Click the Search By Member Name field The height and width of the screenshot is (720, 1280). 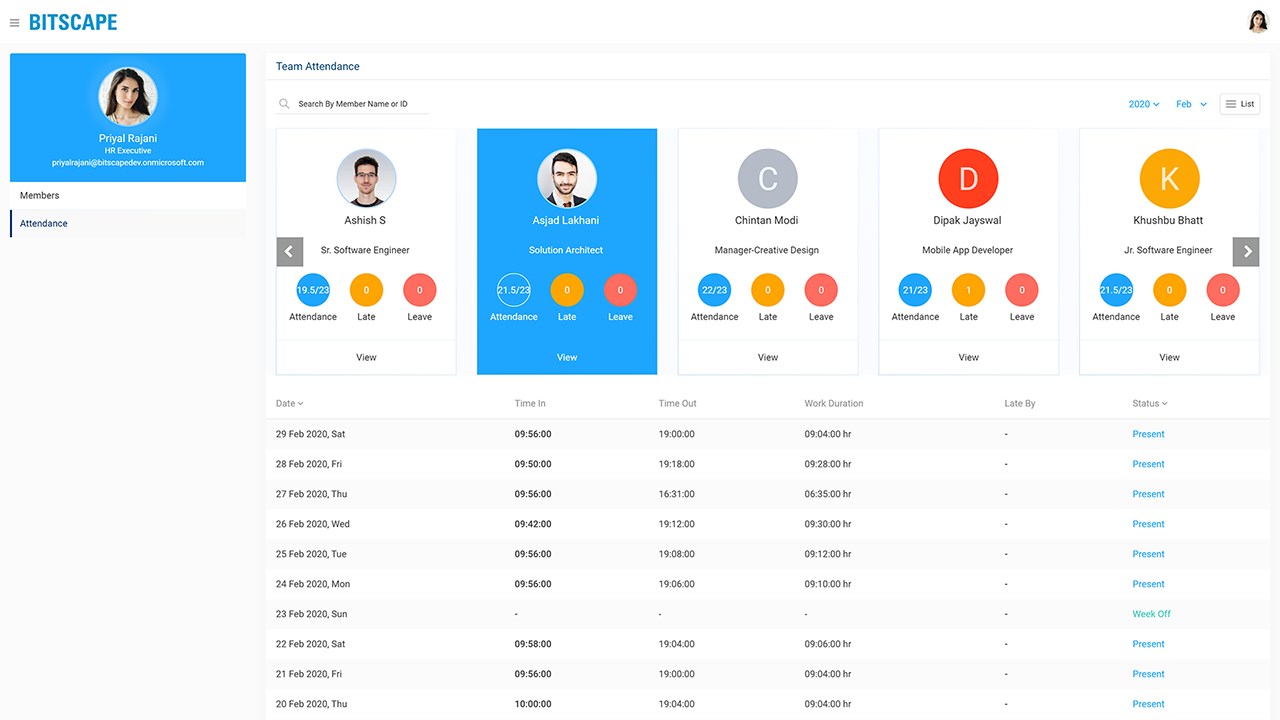point(353,104)
